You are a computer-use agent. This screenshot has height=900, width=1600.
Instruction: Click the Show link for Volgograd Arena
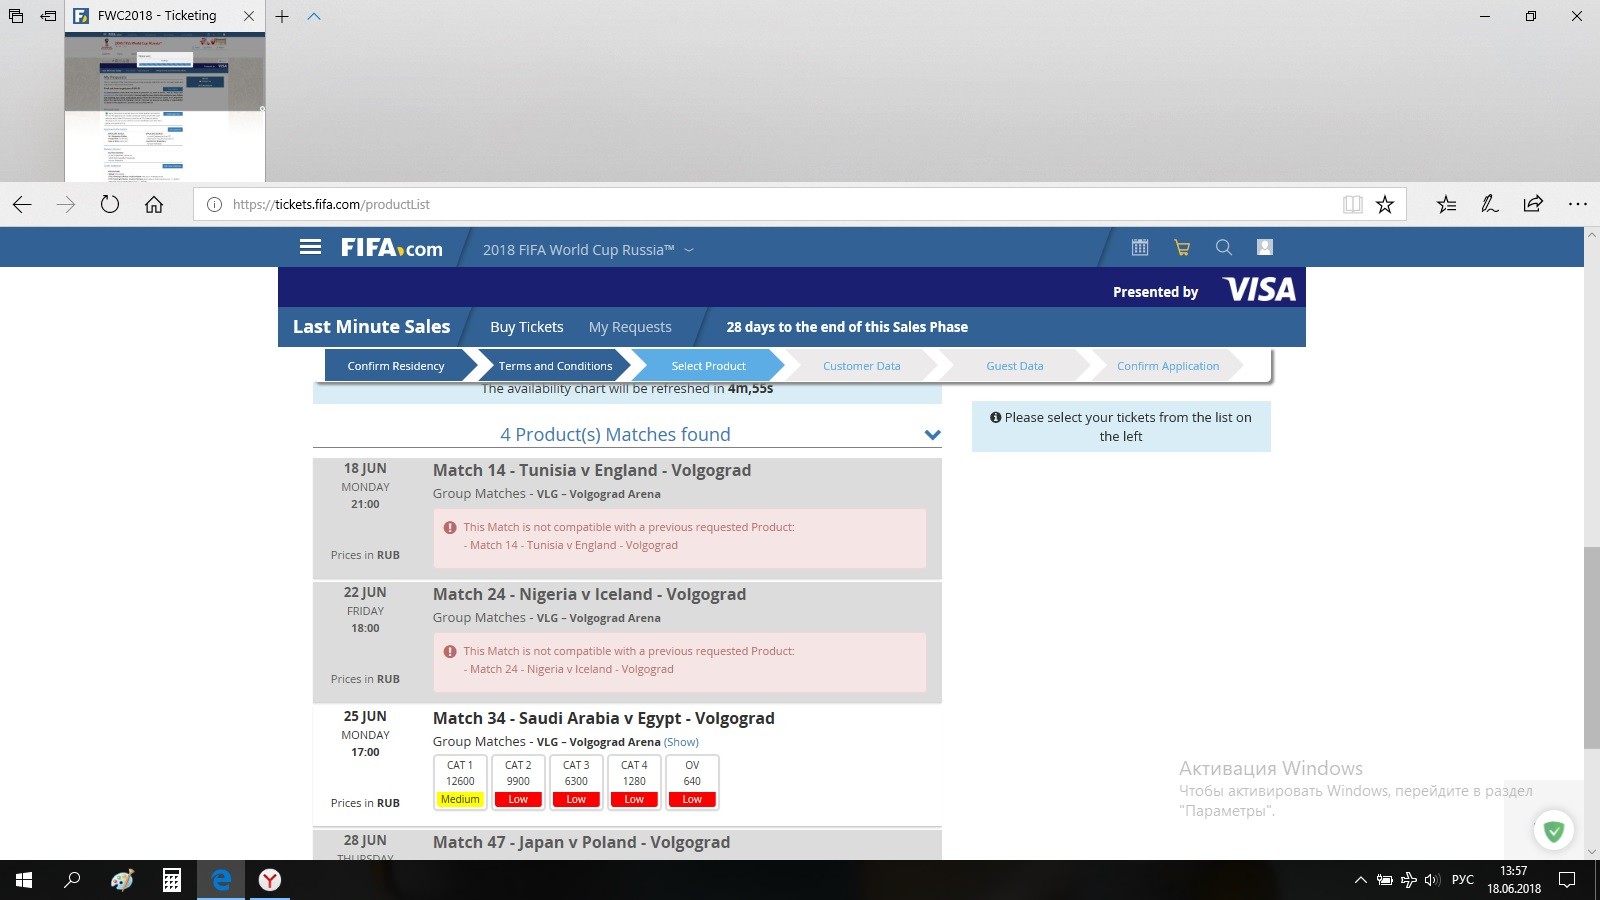[681, 742]
